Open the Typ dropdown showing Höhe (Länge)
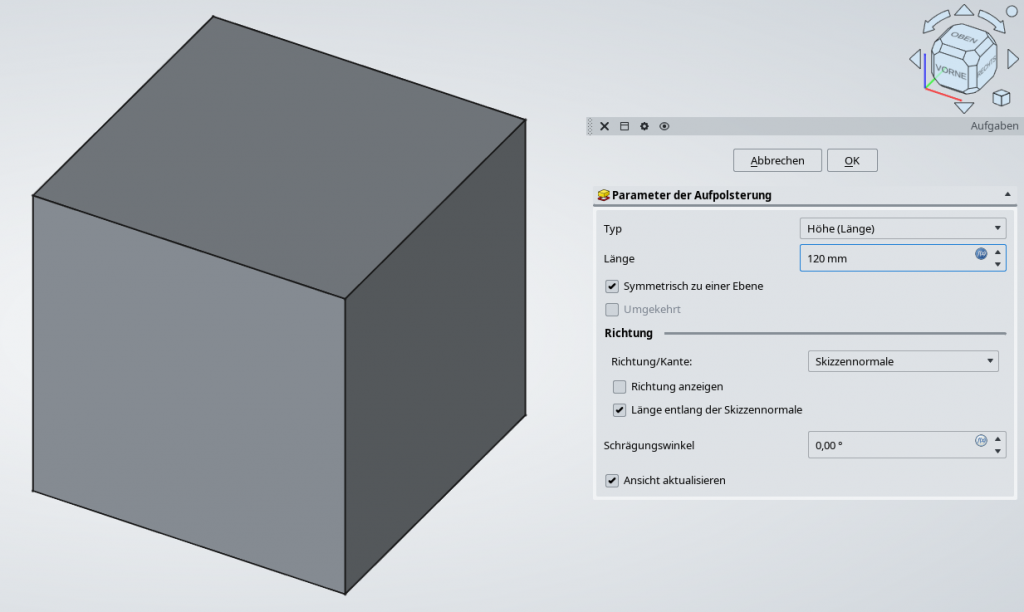 903,229
